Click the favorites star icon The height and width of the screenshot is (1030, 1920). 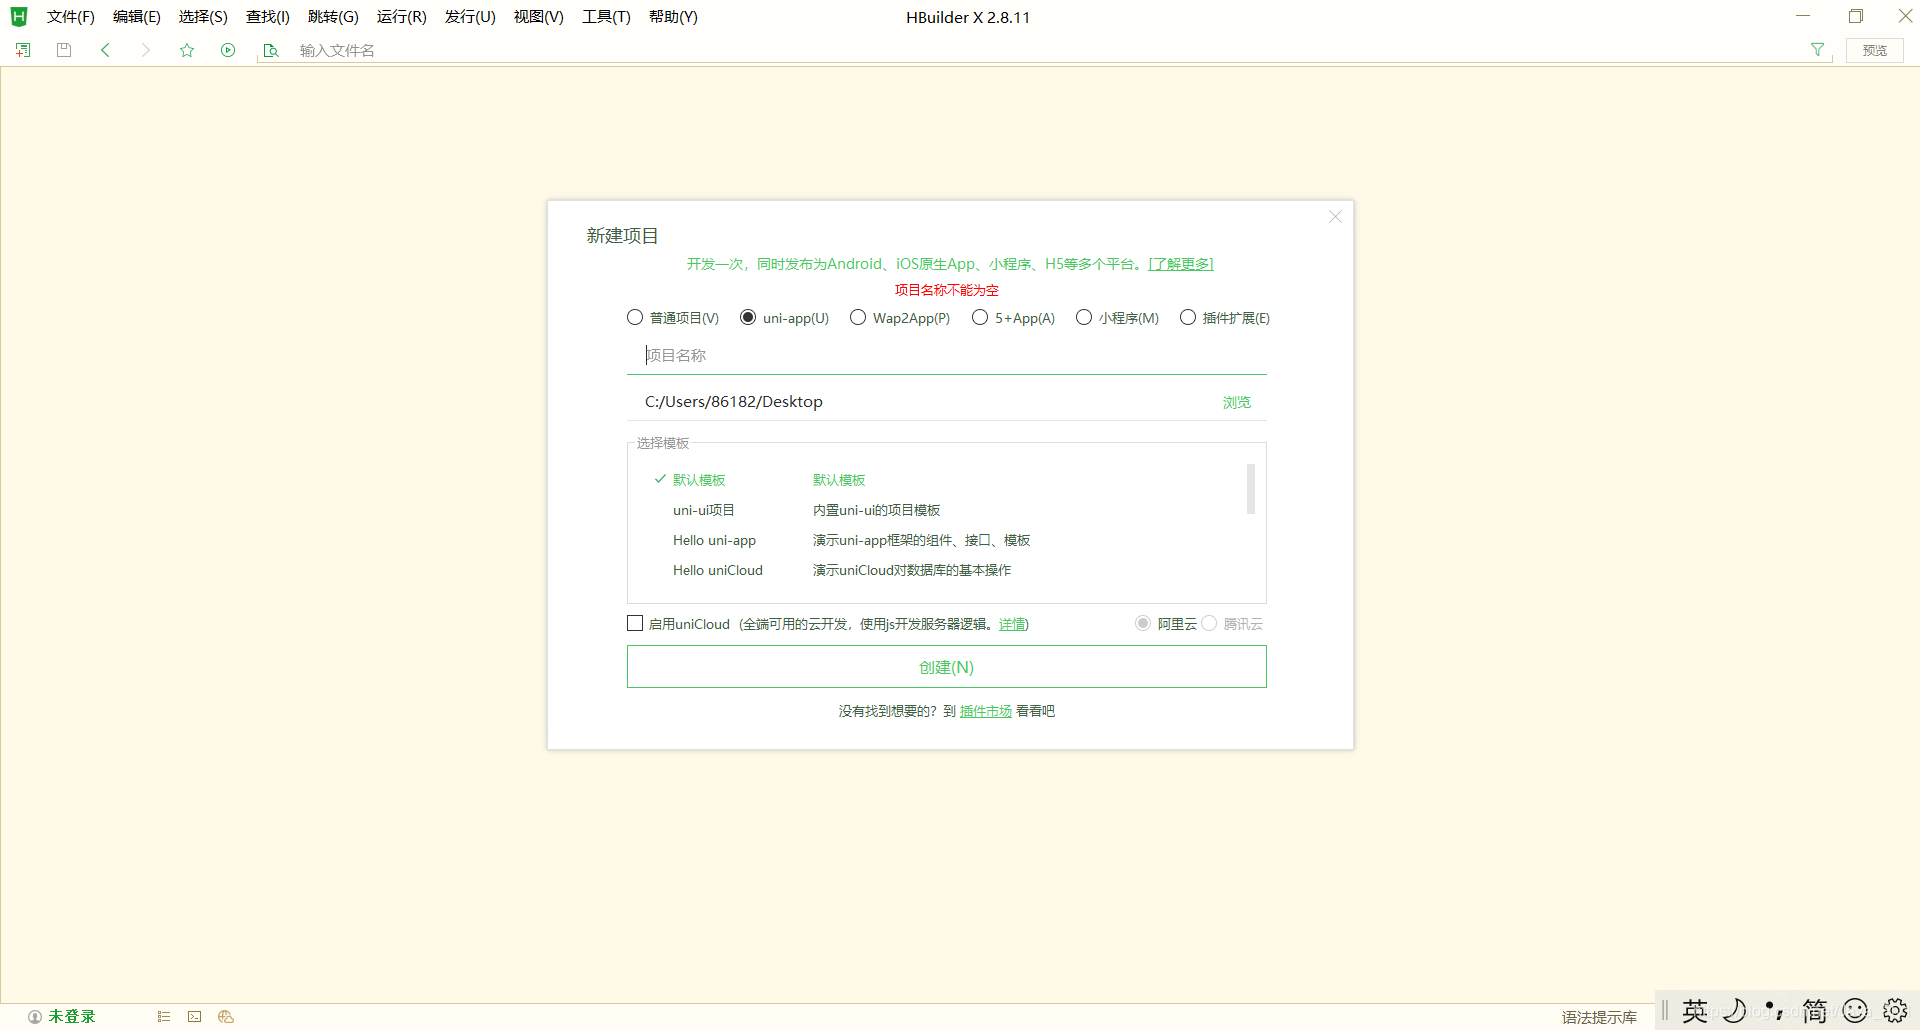(186, 49)
